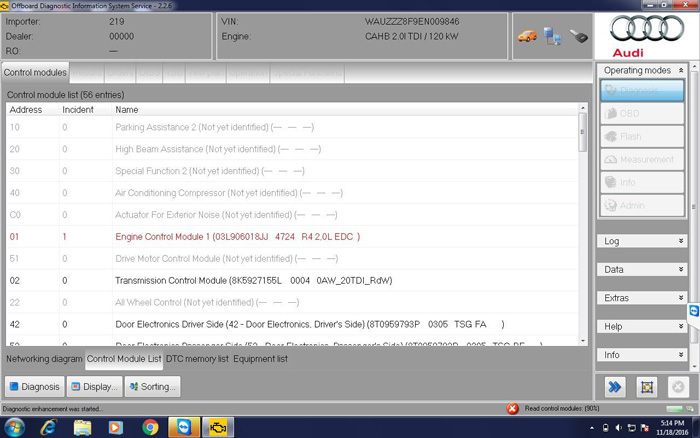
Task: Click the fit-to-screen frame icon
Action: (x=646, y=387)
